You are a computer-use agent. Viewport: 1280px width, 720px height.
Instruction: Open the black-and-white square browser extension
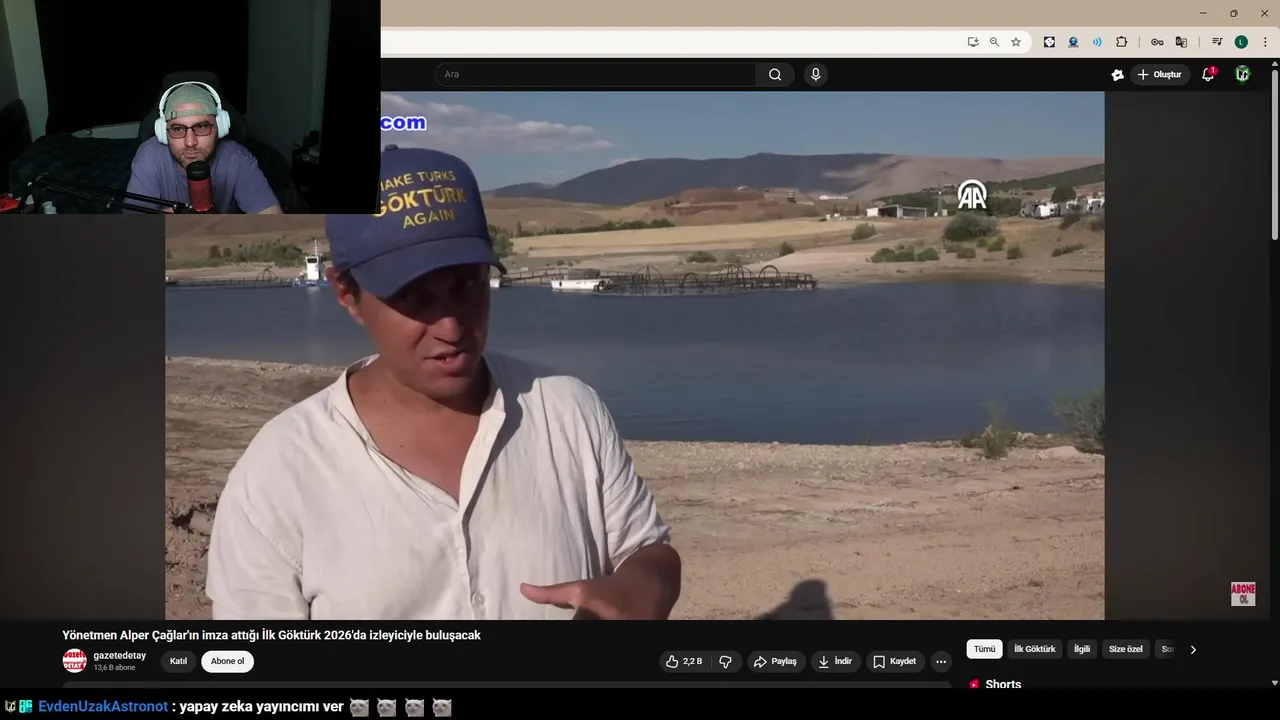pos(1049,42)
